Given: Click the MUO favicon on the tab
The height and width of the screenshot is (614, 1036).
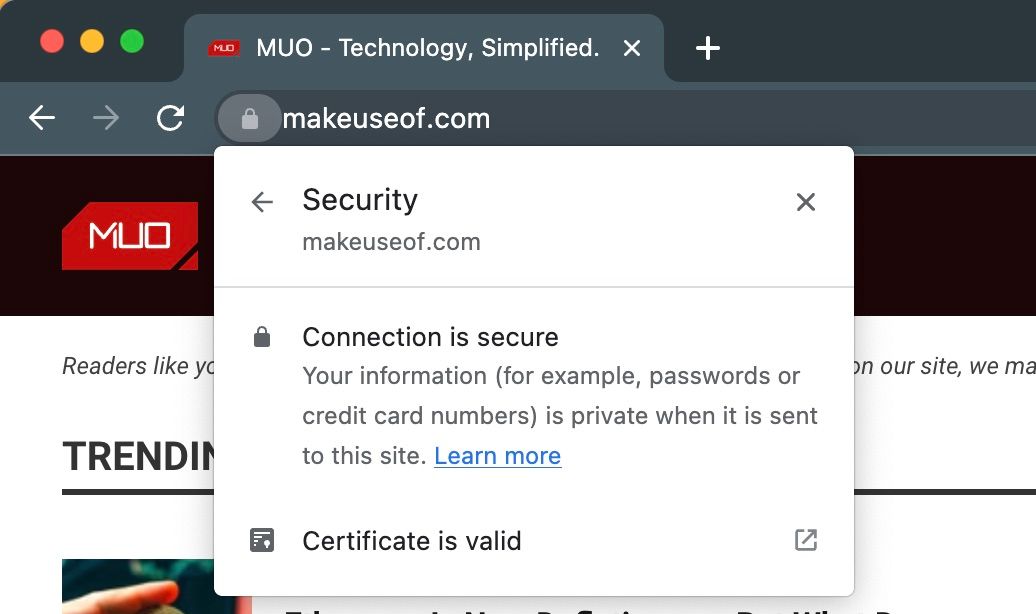Looking at the screenshot, I should point(224,48).
